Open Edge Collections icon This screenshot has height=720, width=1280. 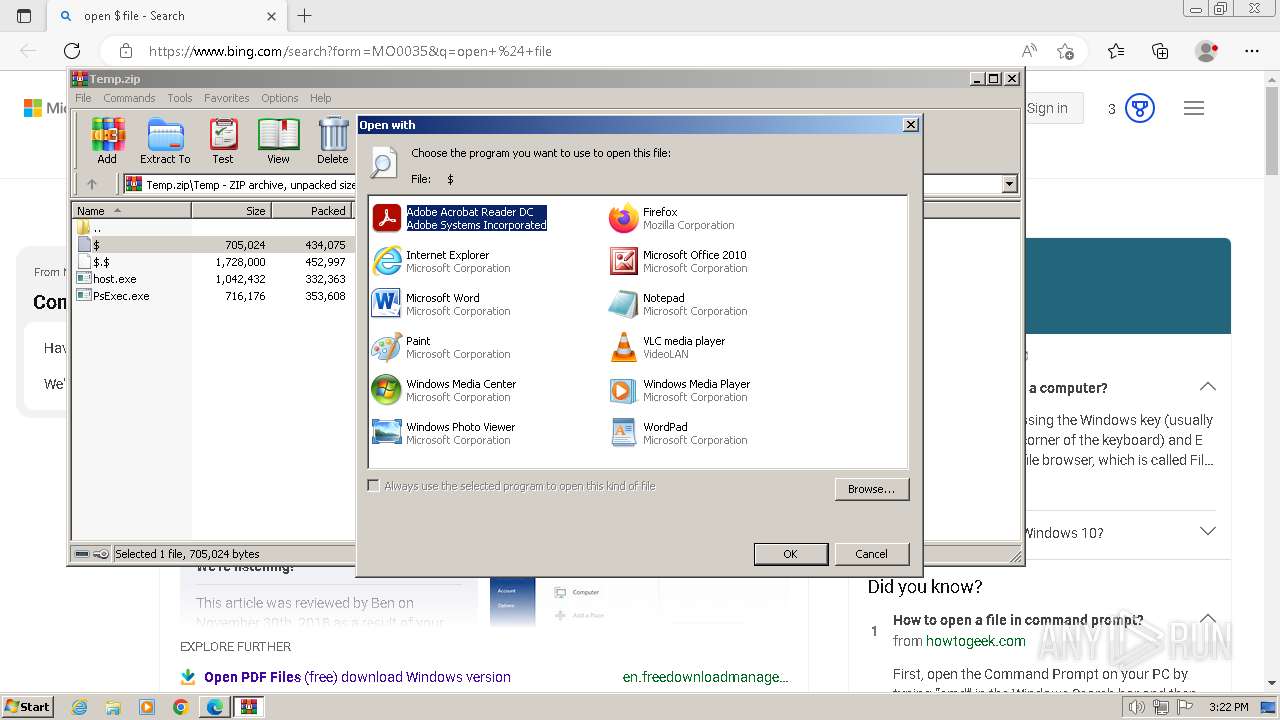pyautogui.click(x=1160, y=51)
